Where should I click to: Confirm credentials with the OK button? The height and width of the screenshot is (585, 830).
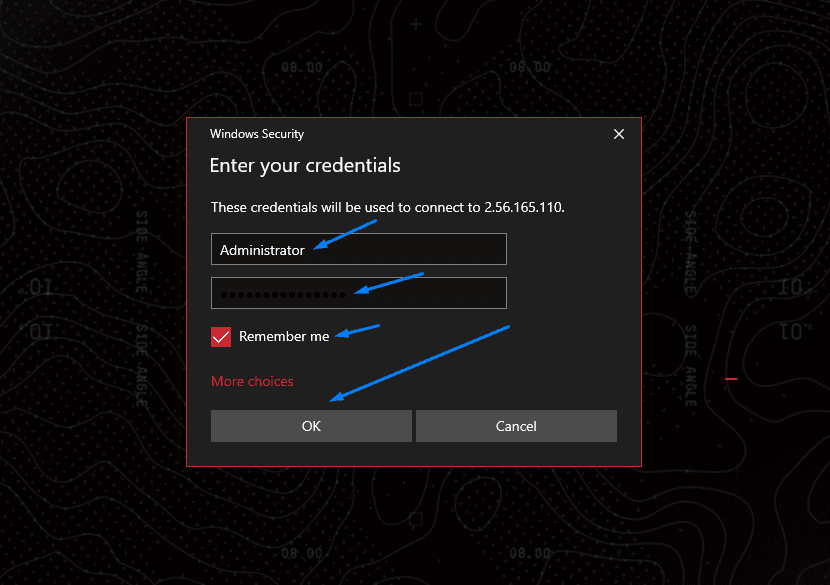tap(311, 426)
